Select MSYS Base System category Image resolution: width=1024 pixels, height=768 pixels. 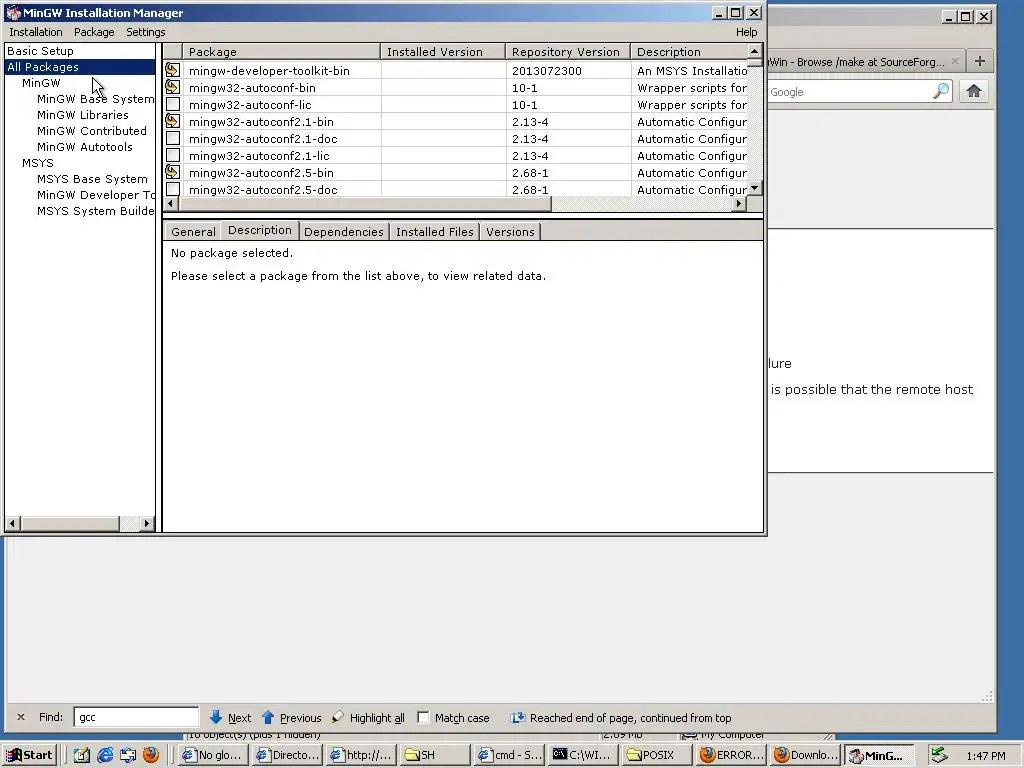click(x=92, y=179)
